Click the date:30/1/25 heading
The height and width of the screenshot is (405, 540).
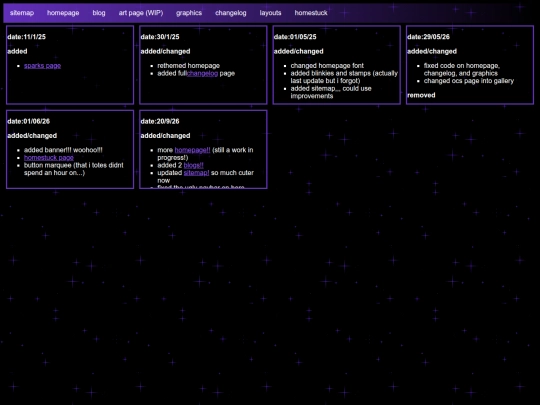click(160, 37)
